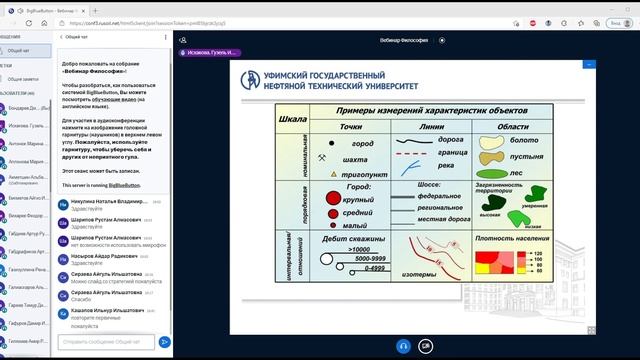
Task: Select user Гараев Тимур in user list
Action: (x=24, y=305)
